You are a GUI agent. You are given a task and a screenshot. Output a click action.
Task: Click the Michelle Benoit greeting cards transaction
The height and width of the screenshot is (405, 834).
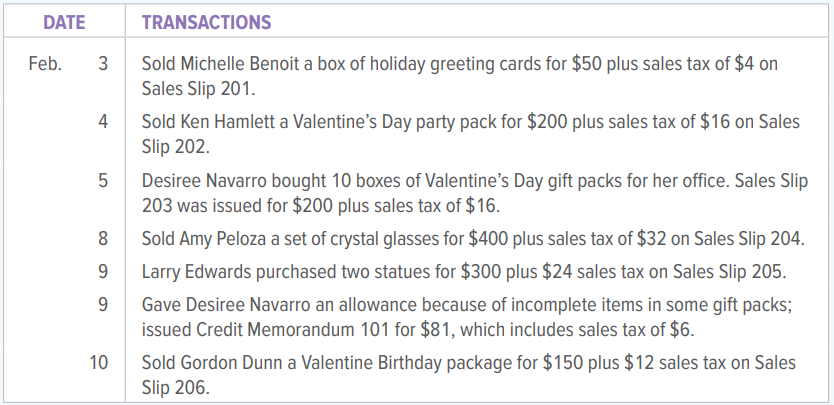(460, 76)
